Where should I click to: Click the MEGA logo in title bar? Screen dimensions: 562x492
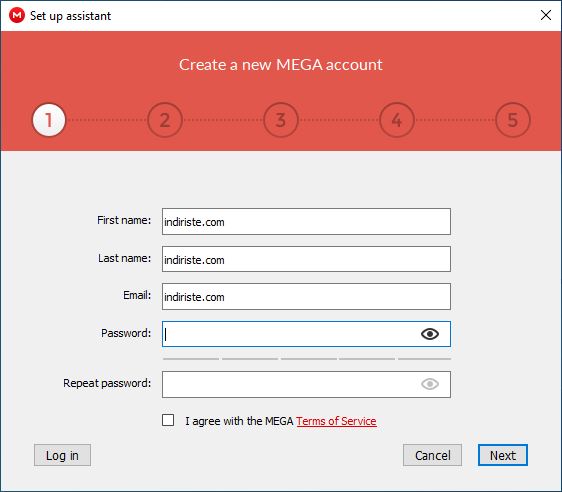click(16, 15)
